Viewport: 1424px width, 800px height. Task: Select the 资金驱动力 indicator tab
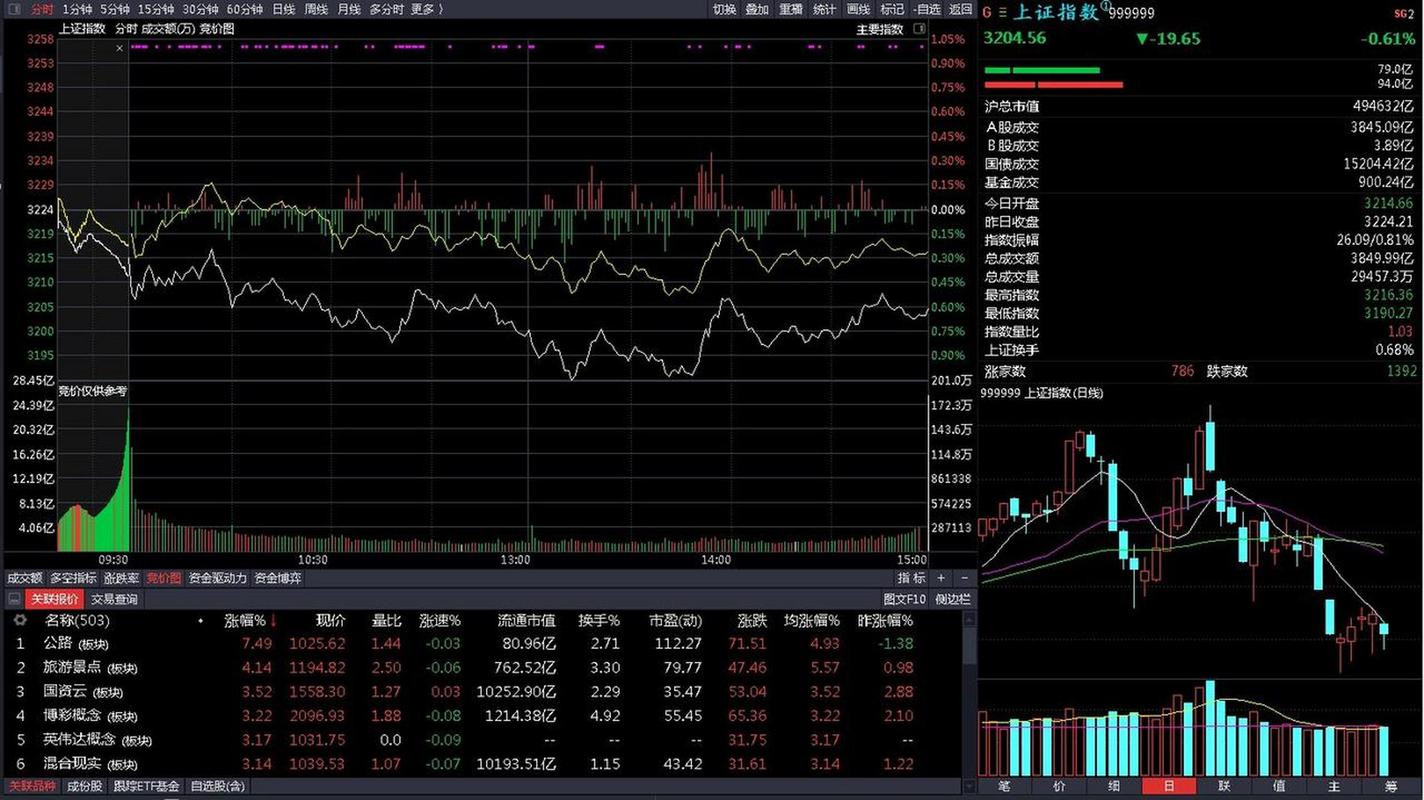pos(217,578)
